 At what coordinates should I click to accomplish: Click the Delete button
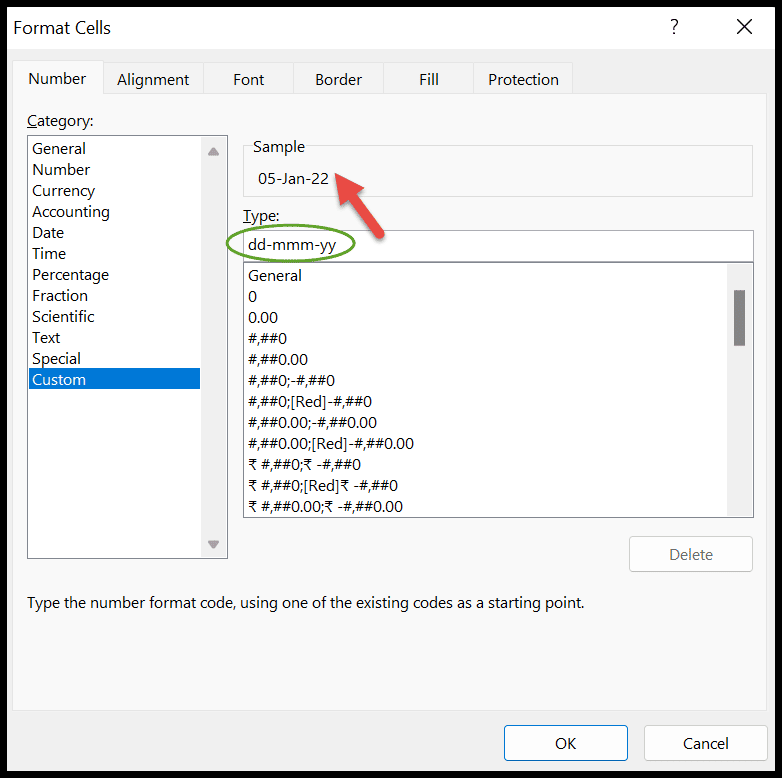coord(691,554)
